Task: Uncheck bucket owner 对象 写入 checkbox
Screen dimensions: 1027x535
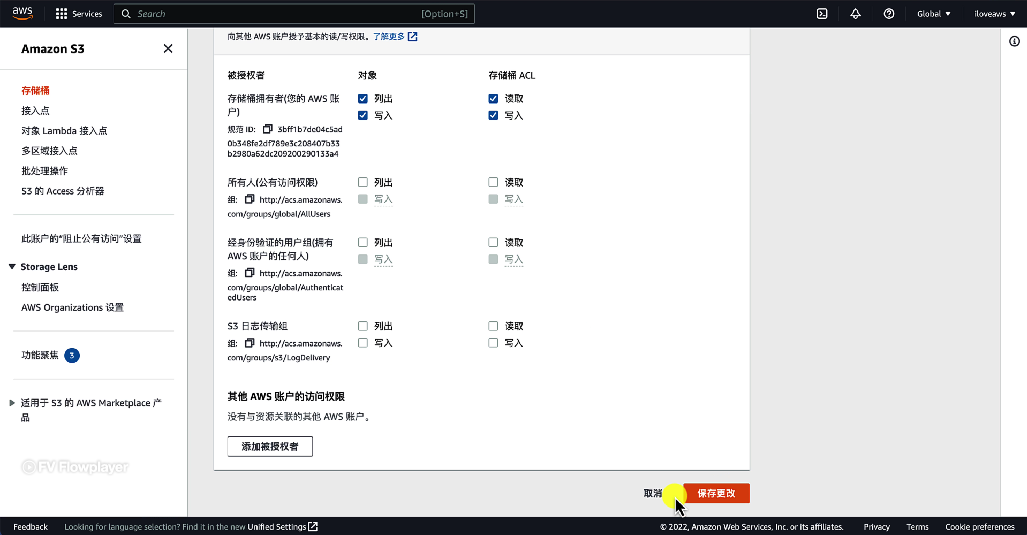Action: [363, 115]
